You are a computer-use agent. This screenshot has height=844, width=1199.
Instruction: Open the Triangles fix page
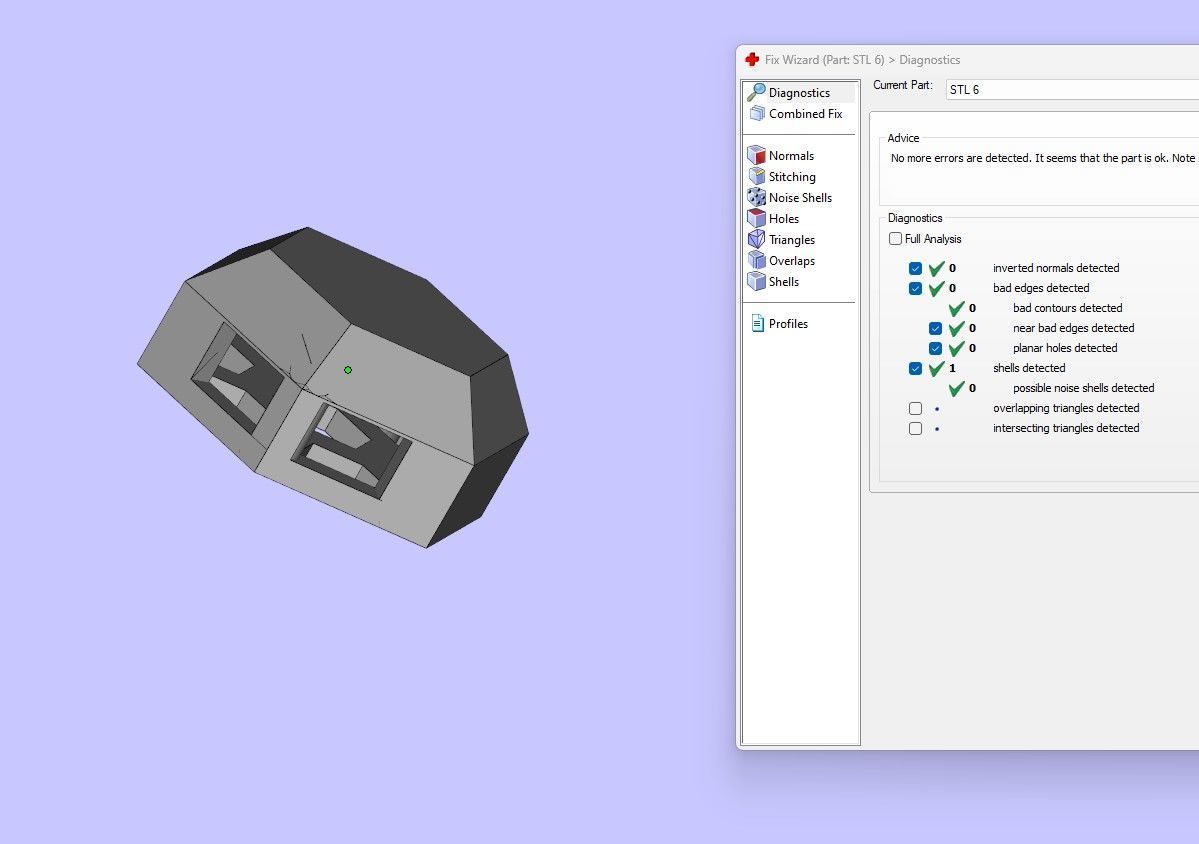click(x=791, y=239)
